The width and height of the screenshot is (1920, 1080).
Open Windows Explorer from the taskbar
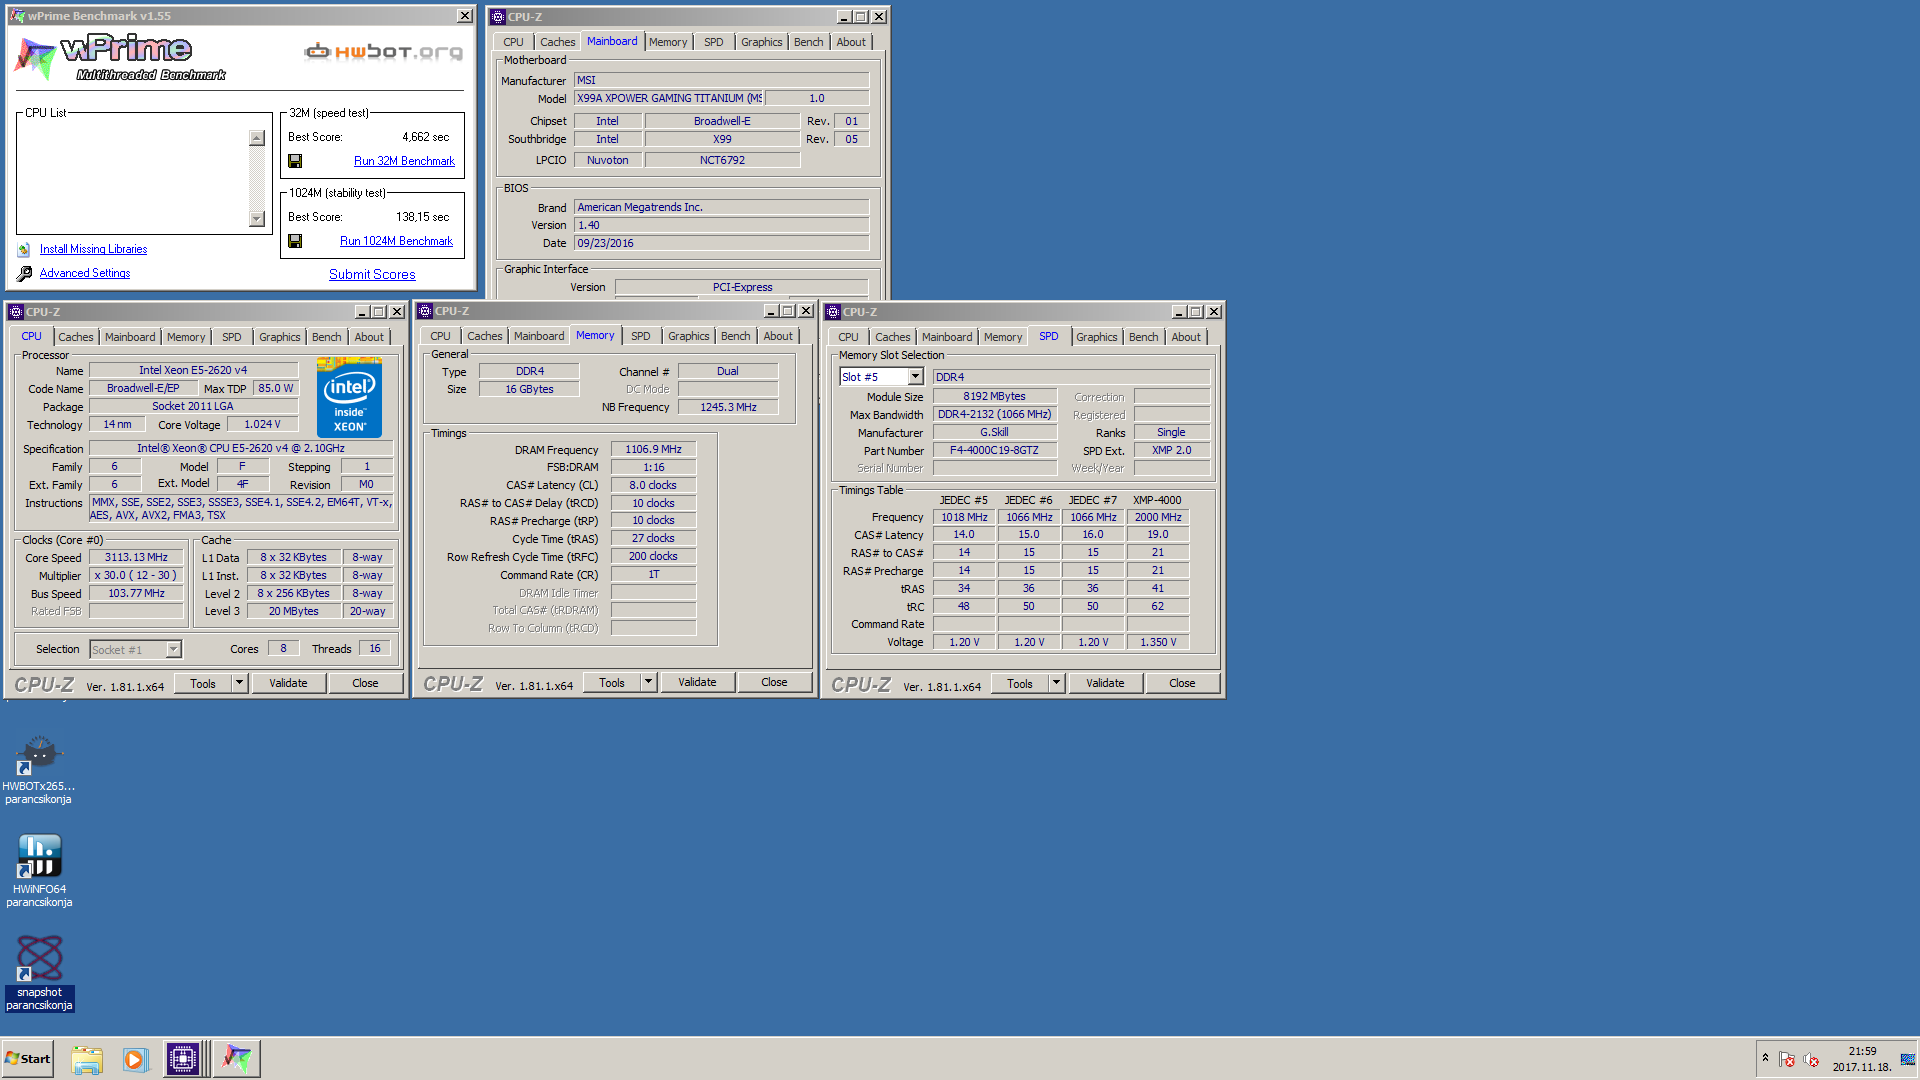point(87,1059)
